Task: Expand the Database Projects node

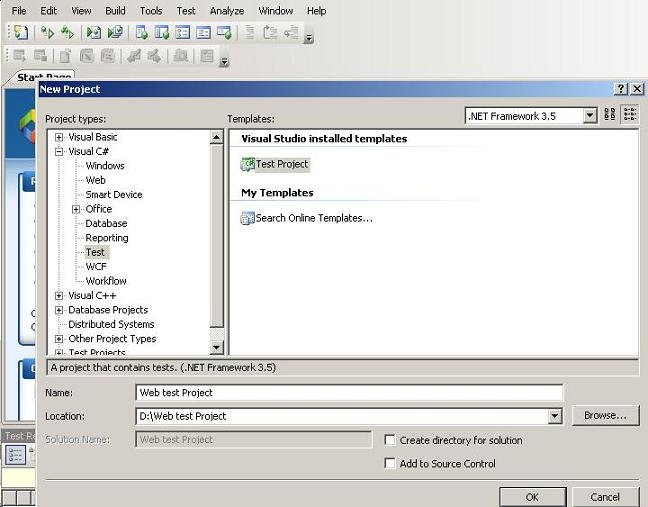Action: [x=59, y=310]
